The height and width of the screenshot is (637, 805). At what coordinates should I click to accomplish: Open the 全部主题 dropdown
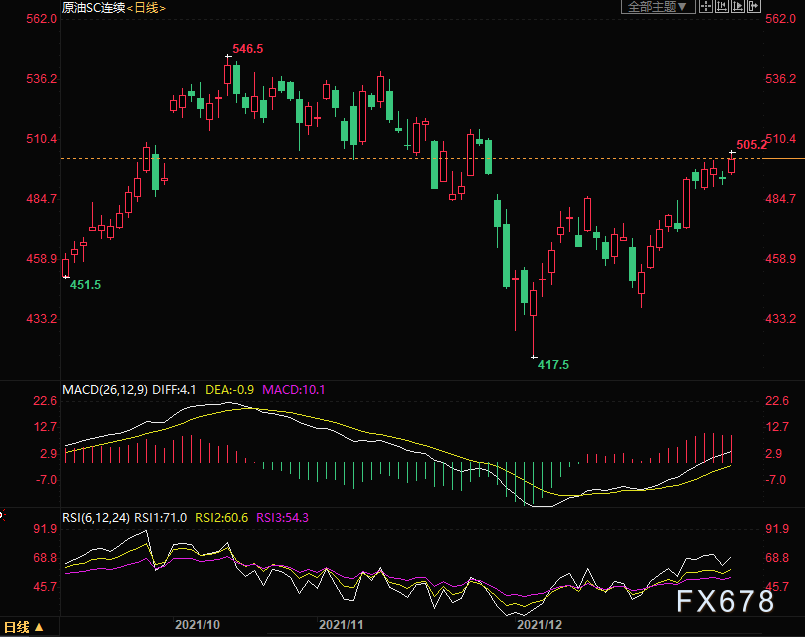click(x=658, y=7)
